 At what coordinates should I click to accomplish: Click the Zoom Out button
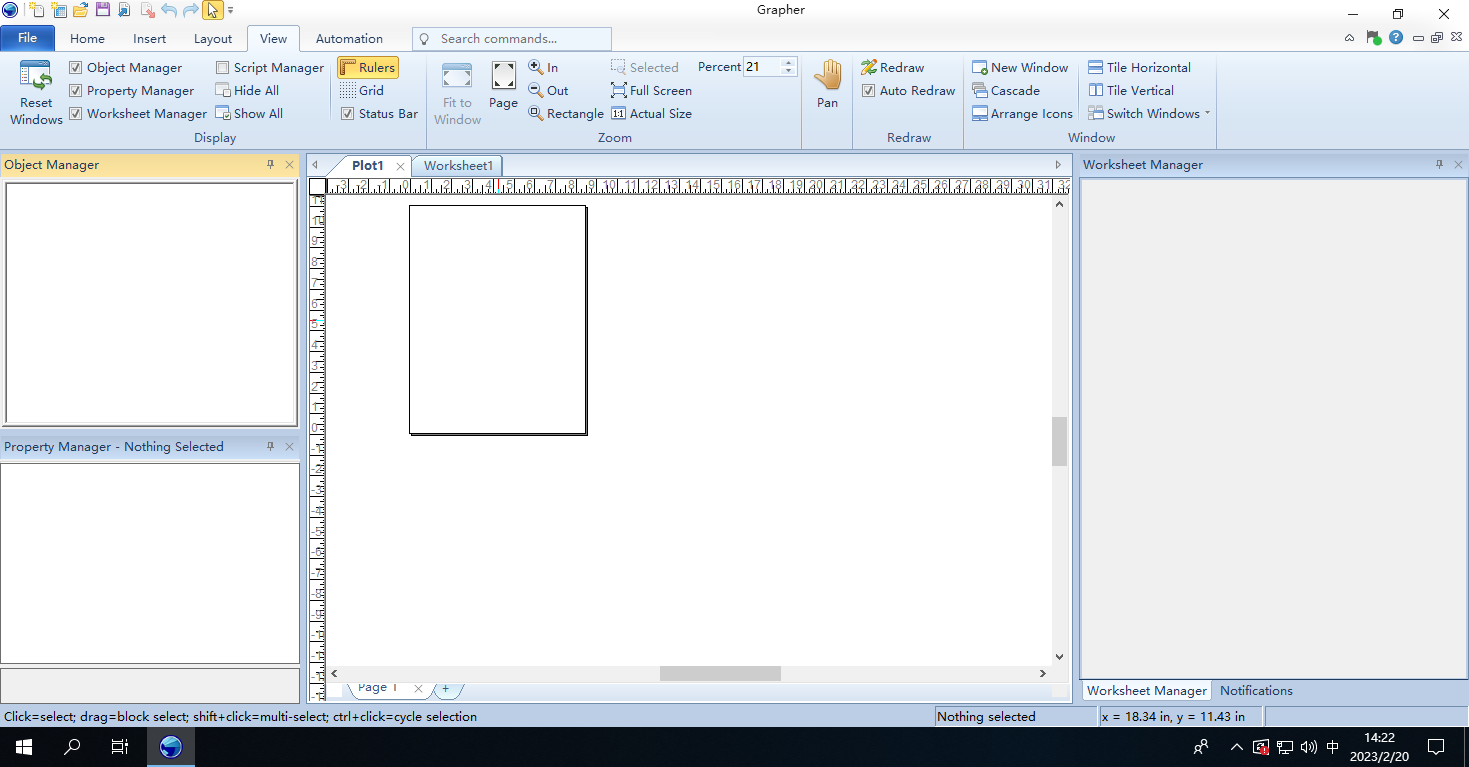click(x=549, y=90)
